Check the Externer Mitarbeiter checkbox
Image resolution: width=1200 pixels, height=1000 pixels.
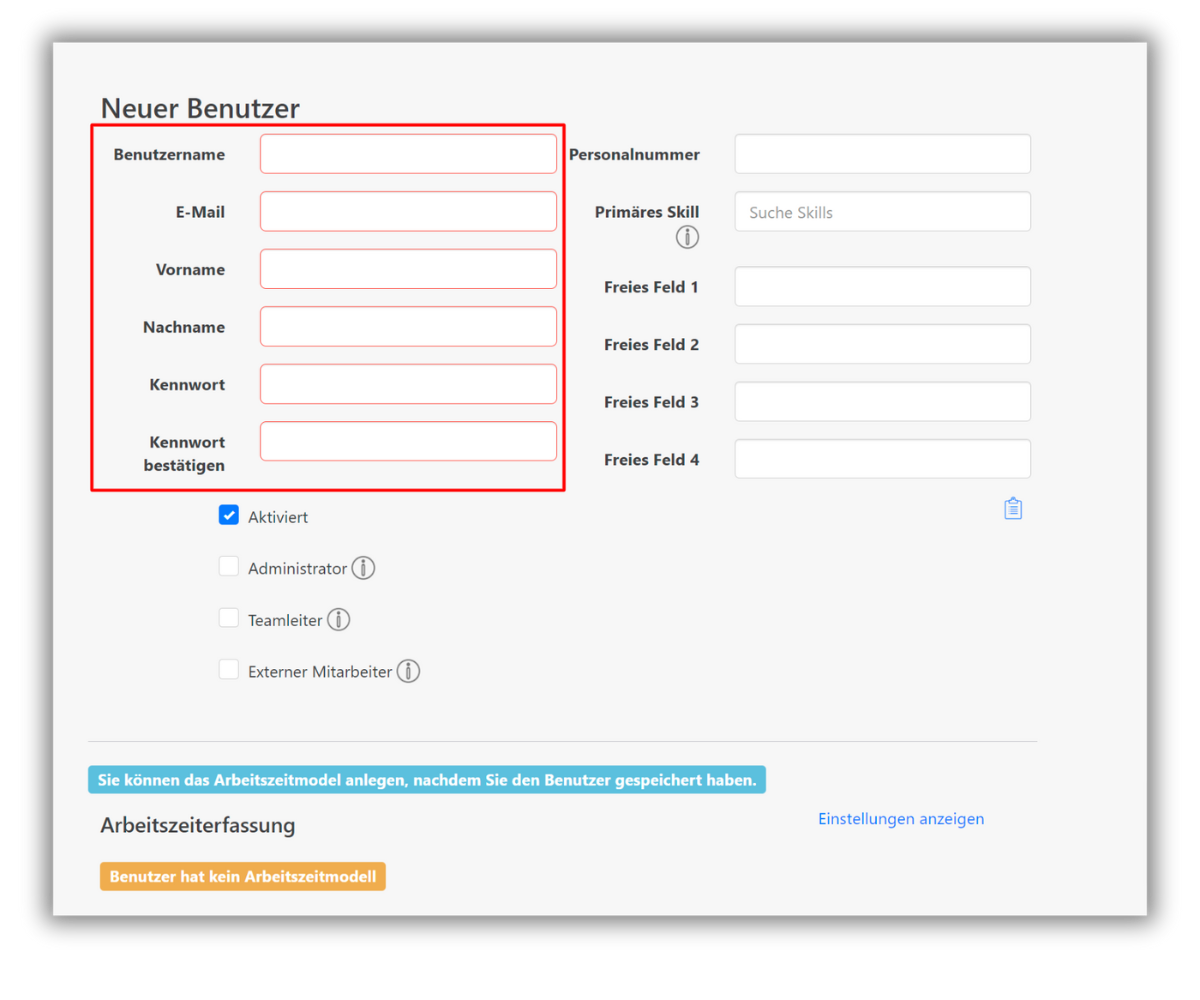tap(229, 670)
